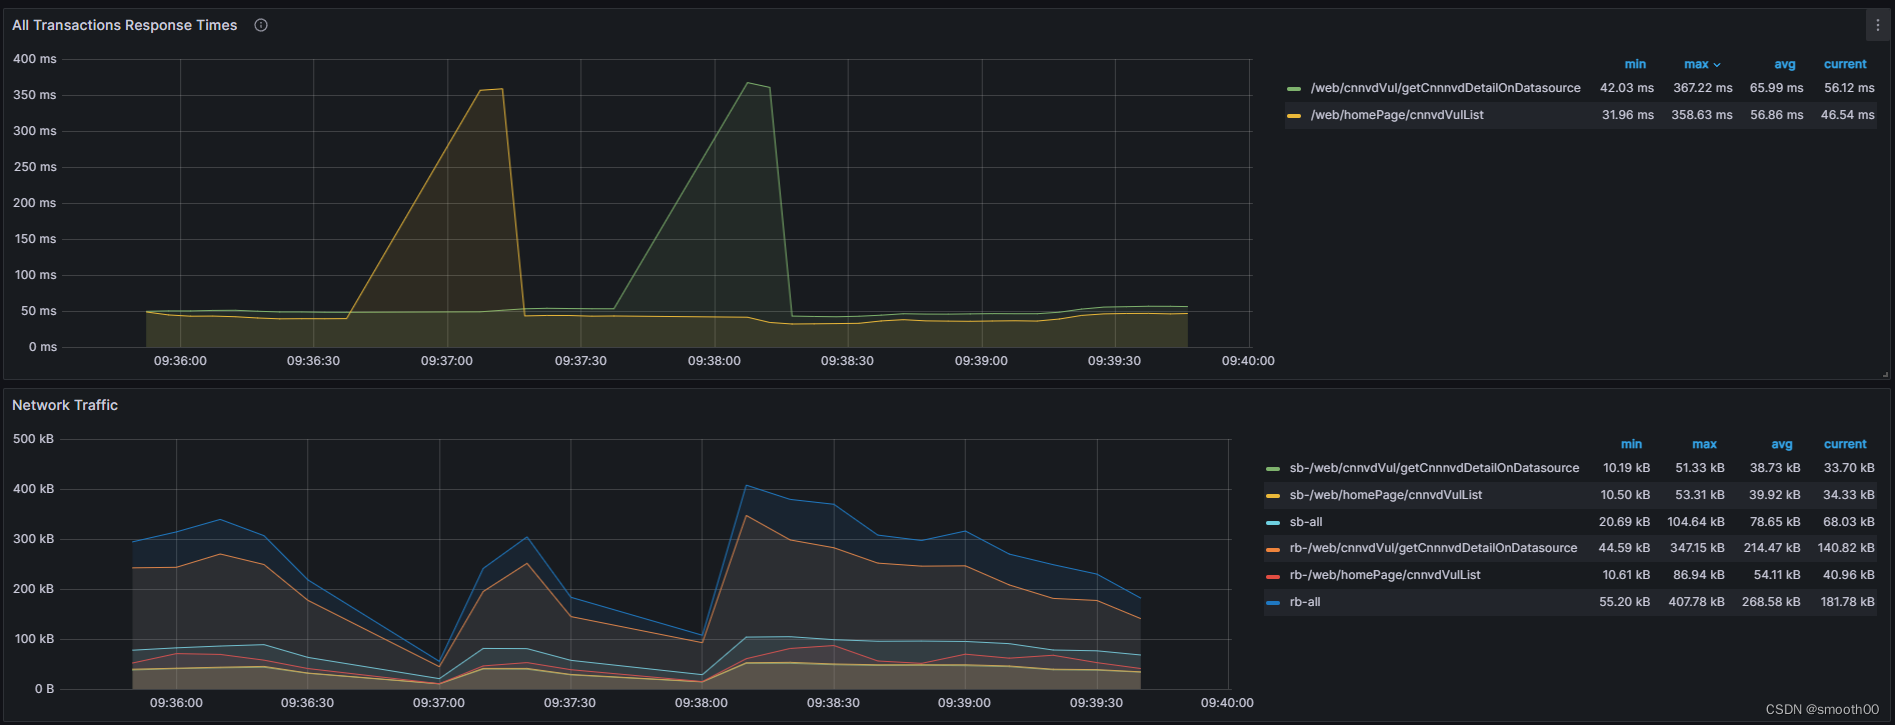Sort response times legend by current
Image resolution: width=1895 pixels, height=725 pixels.
point(1845,64)
